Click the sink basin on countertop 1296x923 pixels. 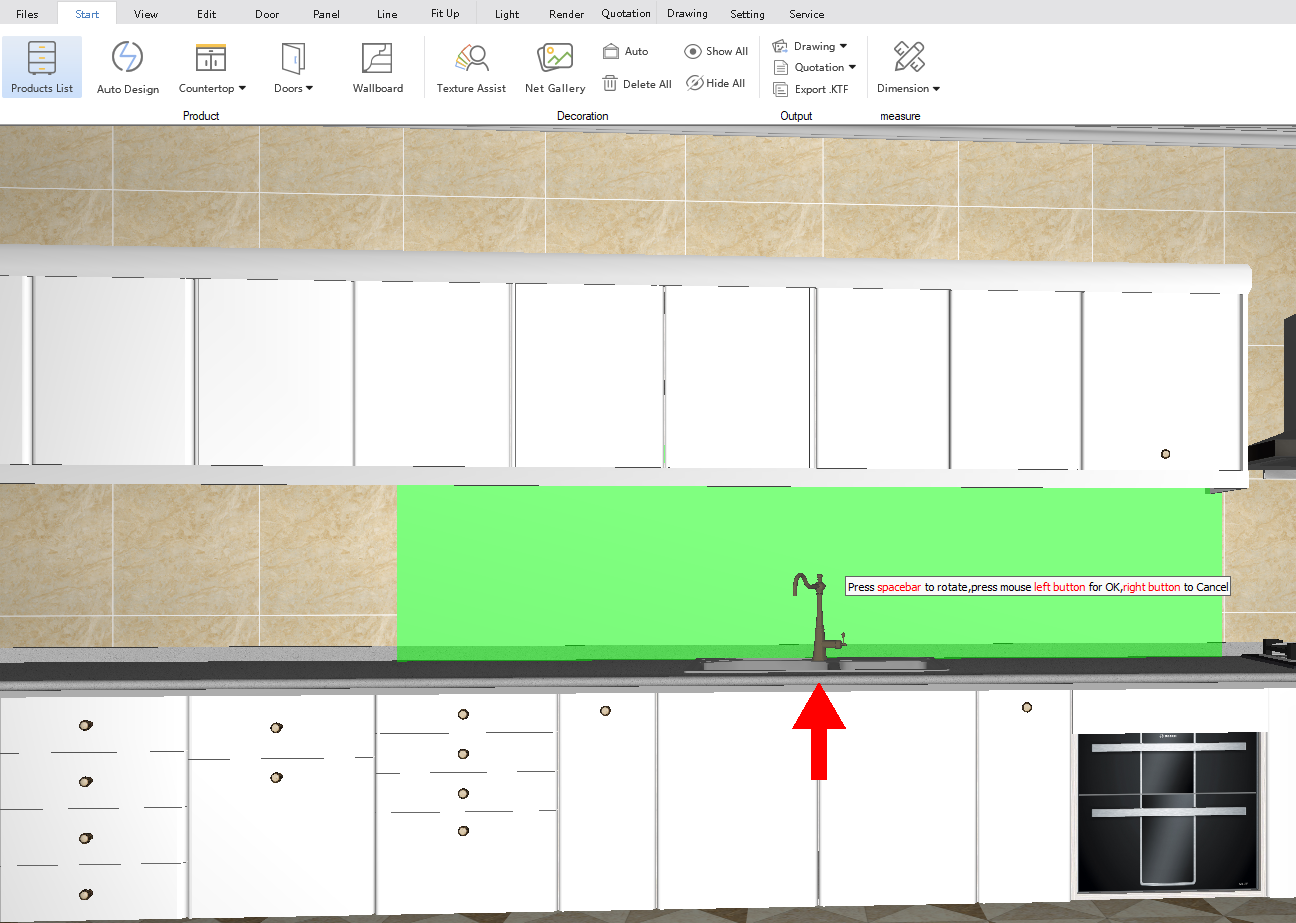pos(818,665)
